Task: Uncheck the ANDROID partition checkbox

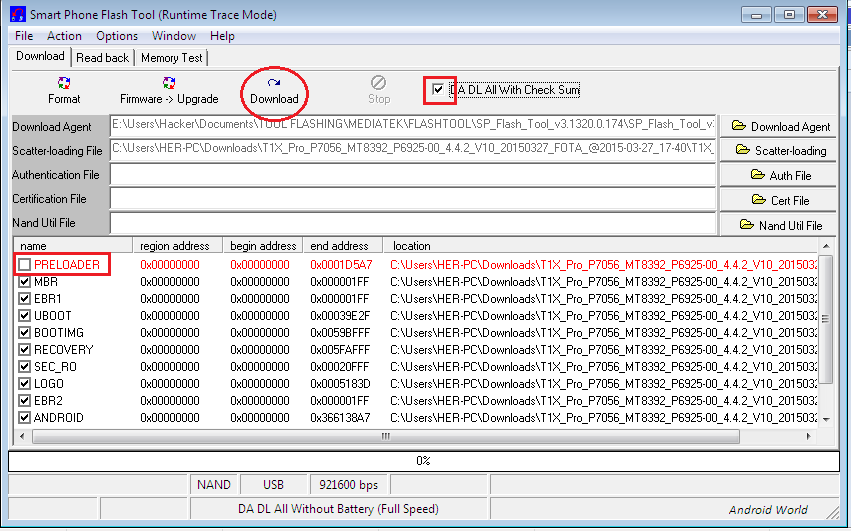Action: tap(24, 418)
